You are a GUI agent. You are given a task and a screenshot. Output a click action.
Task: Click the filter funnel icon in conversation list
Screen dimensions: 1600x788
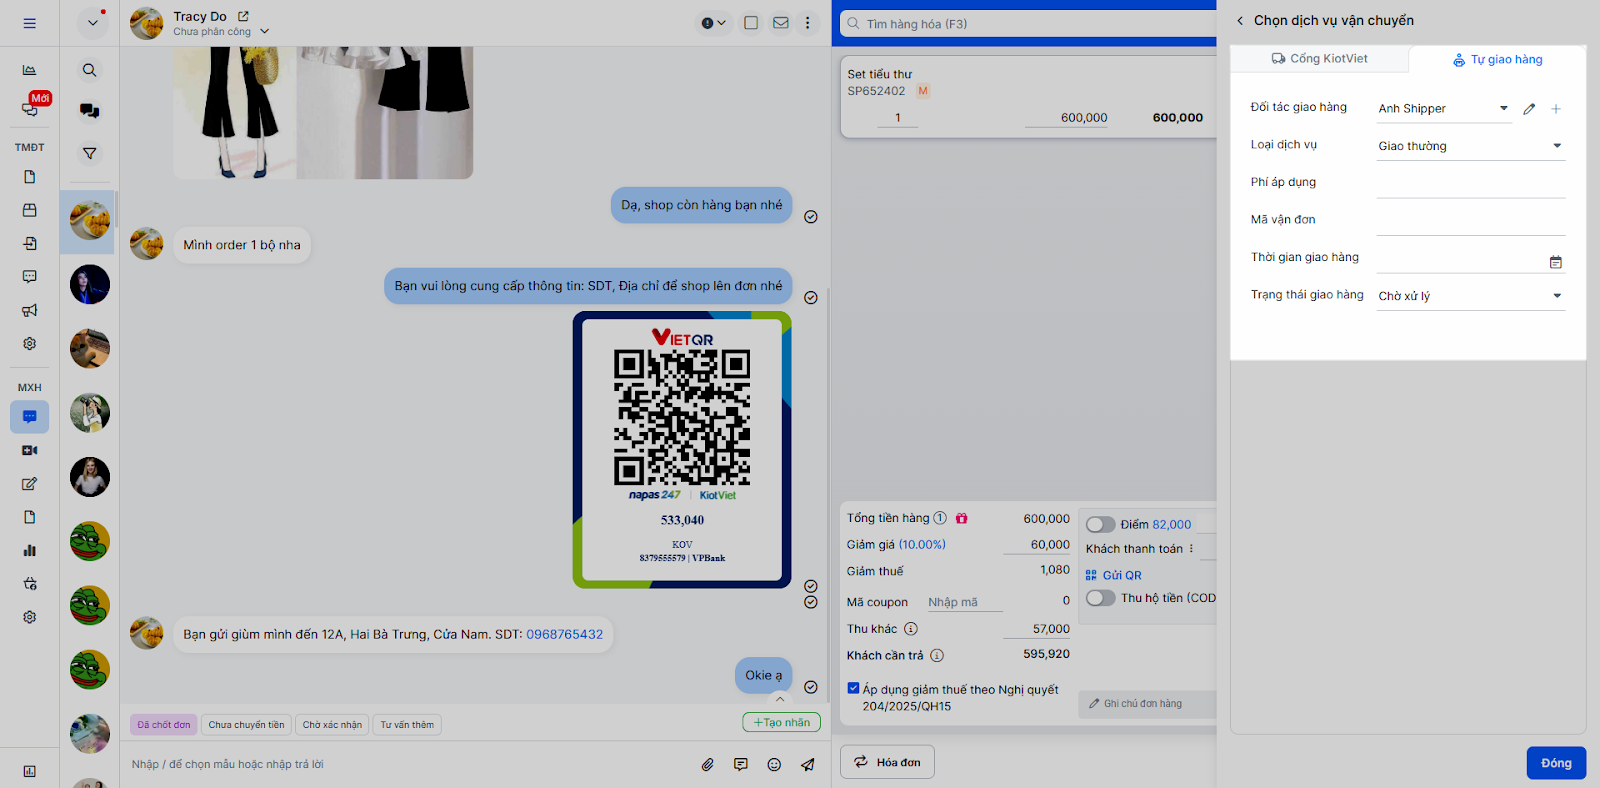click(x=89, y=153)
